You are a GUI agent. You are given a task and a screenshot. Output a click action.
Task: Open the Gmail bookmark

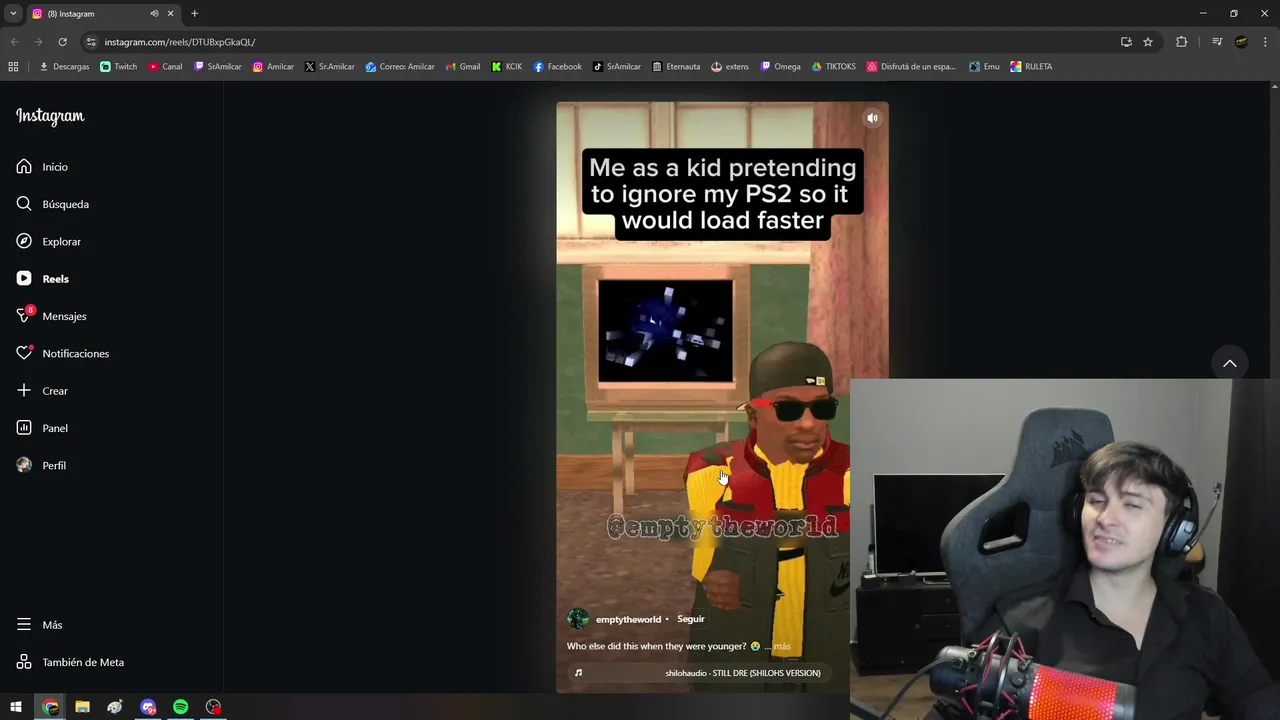tap(462, 67)
